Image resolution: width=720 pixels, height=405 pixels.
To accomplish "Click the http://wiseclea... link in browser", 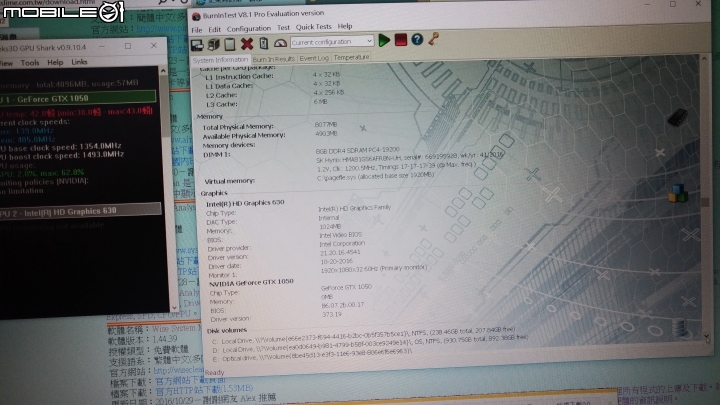I will point(178,370).
